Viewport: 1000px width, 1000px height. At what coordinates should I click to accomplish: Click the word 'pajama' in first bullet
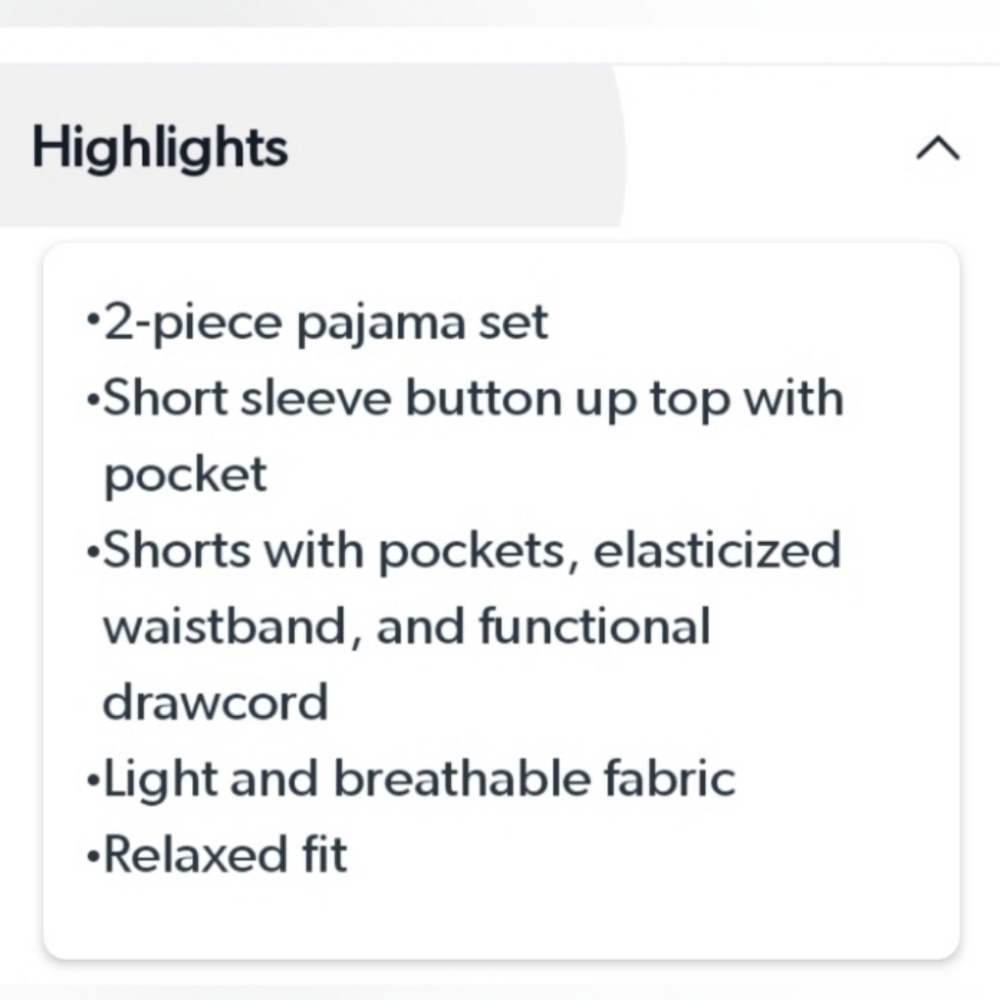[x=381, y=325]
